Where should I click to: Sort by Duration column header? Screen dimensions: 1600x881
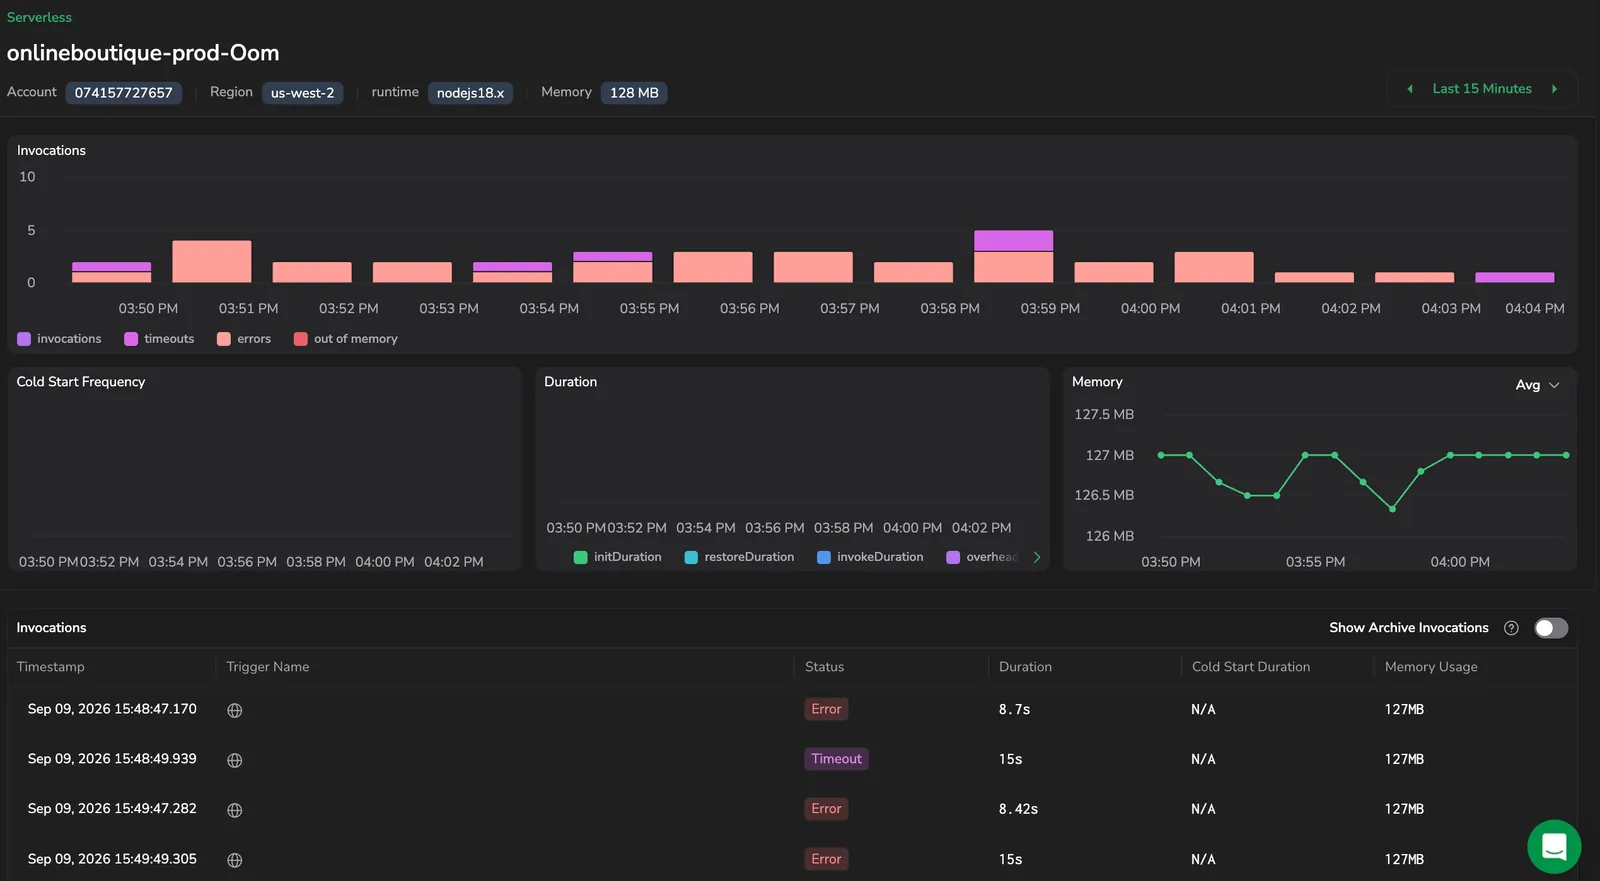[1025, 667]
